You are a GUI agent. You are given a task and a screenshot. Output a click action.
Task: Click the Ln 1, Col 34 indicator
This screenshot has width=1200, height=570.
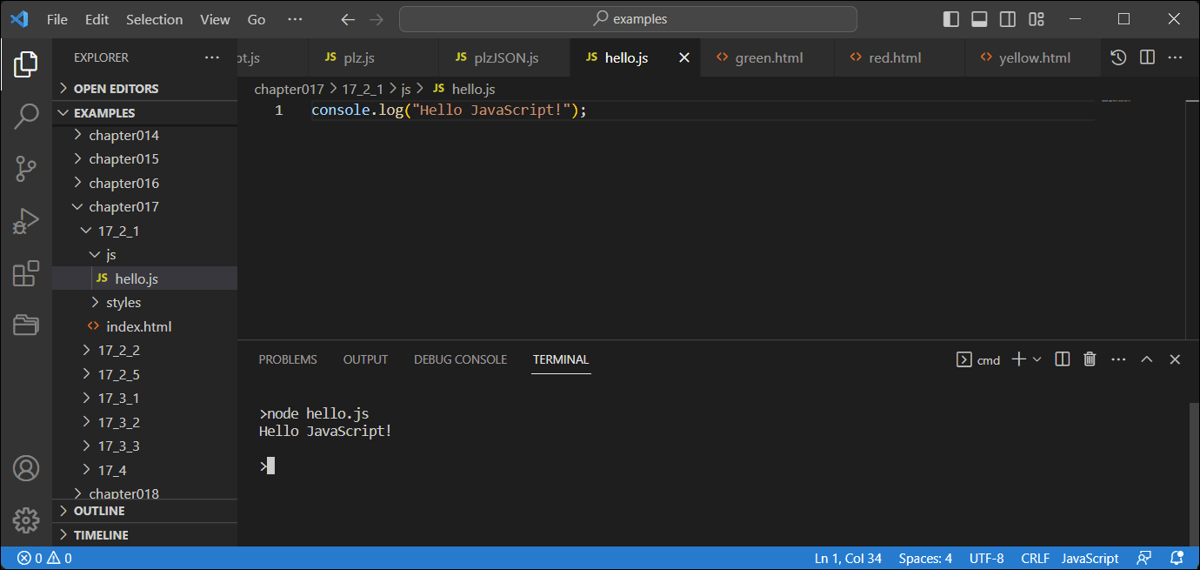(x=848, y=558)
